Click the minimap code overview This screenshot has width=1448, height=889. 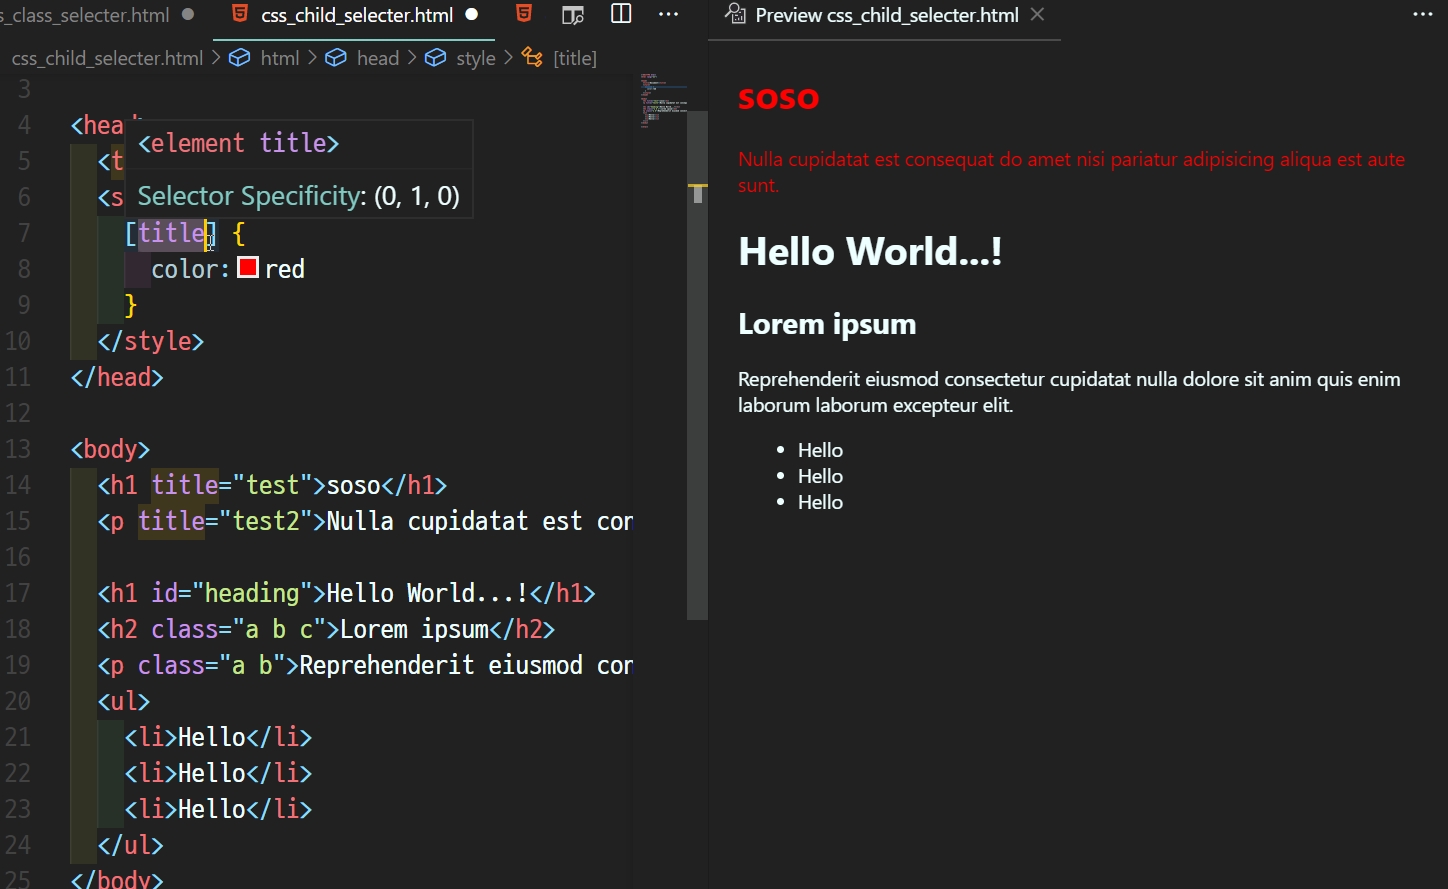pyautogui.click(x=663, y=100)
